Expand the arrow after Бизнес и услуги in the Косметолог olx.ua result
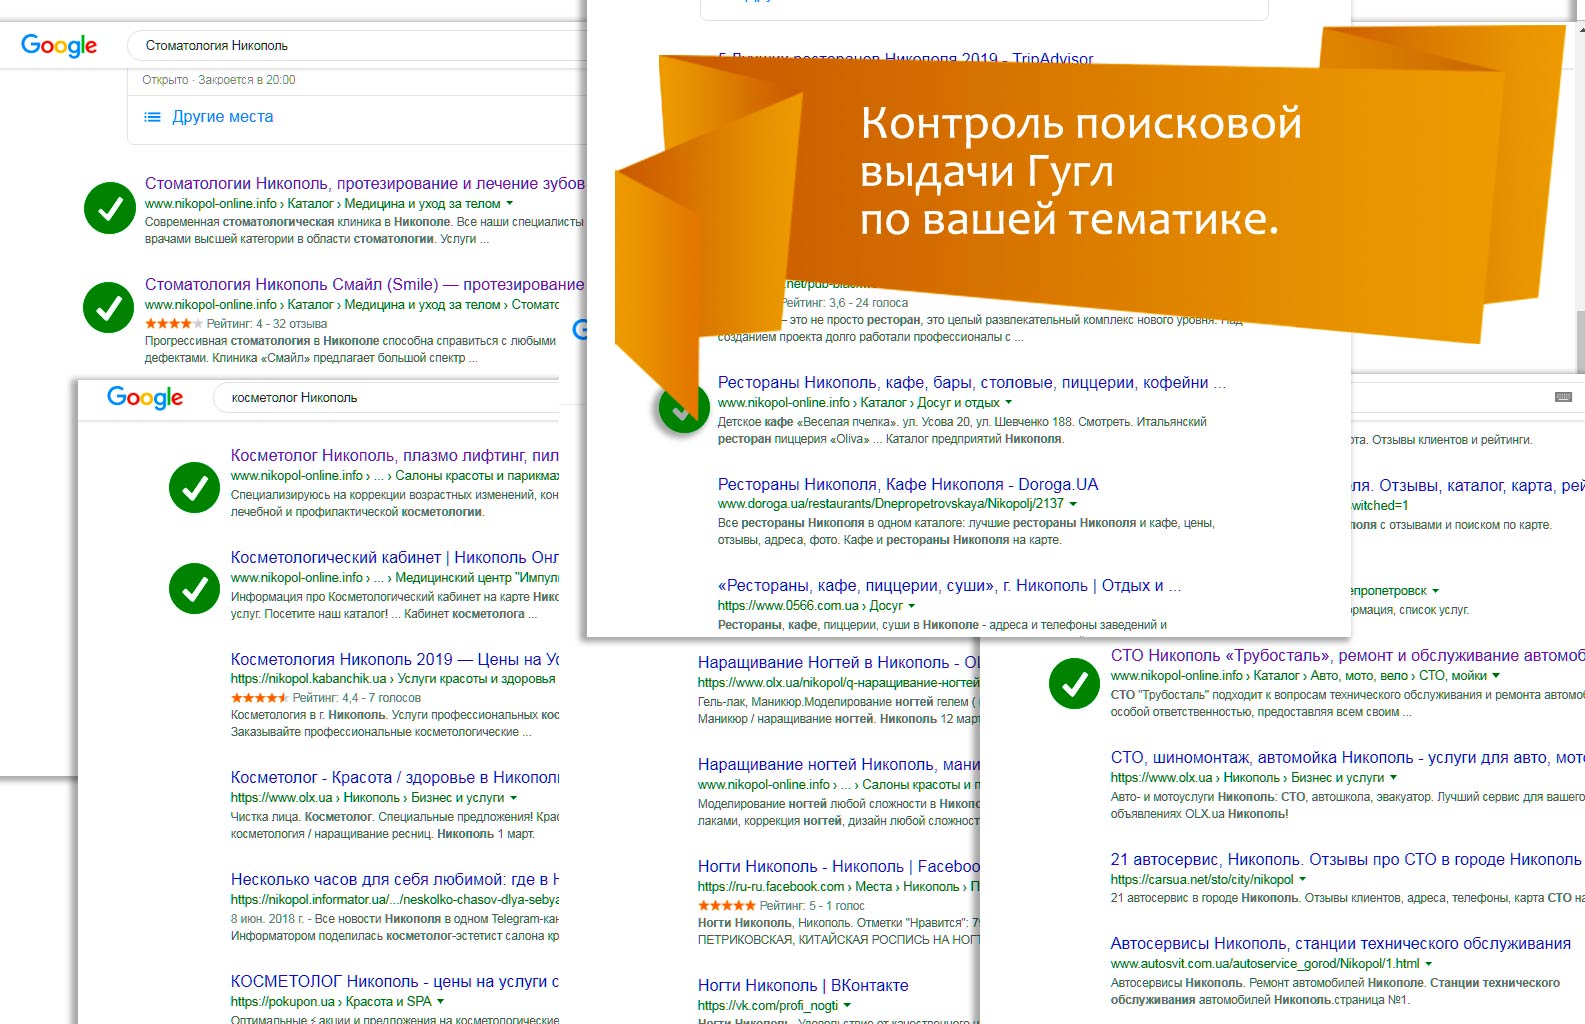This screenshot has width=1585, height=1024. tap(514, 798)
